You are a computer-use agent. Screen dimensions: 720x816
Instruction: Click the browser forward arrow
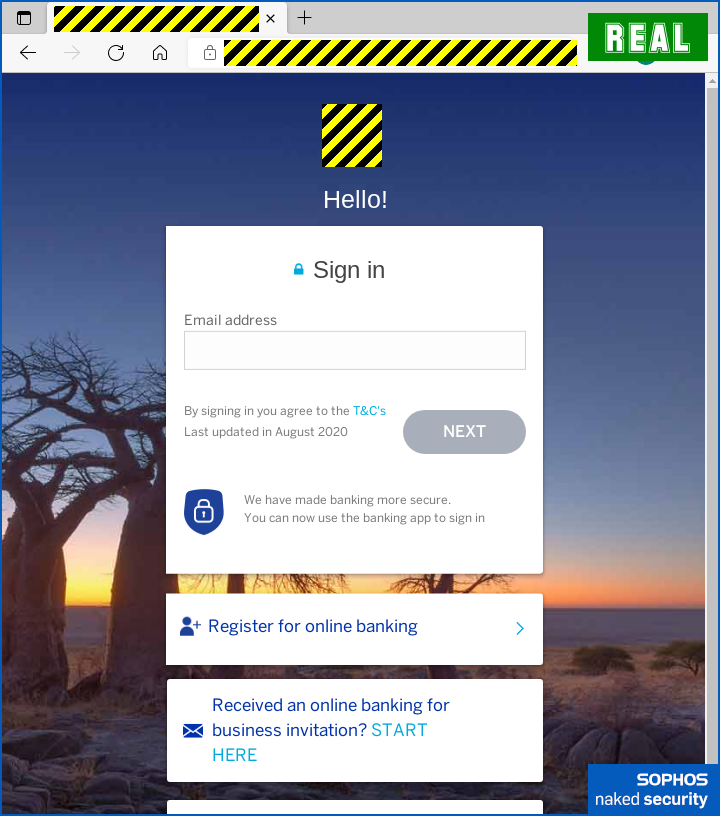coord(72,53)
